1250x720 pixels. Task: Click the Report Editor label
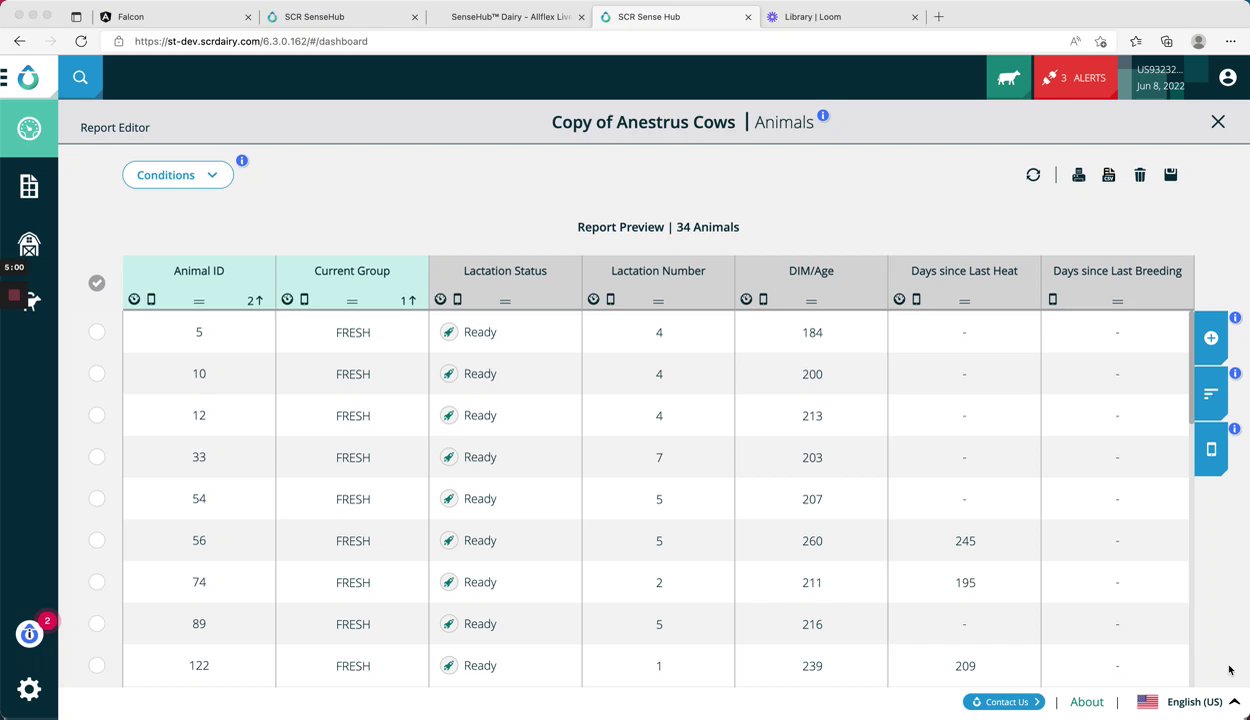click(x=115, y=128)
